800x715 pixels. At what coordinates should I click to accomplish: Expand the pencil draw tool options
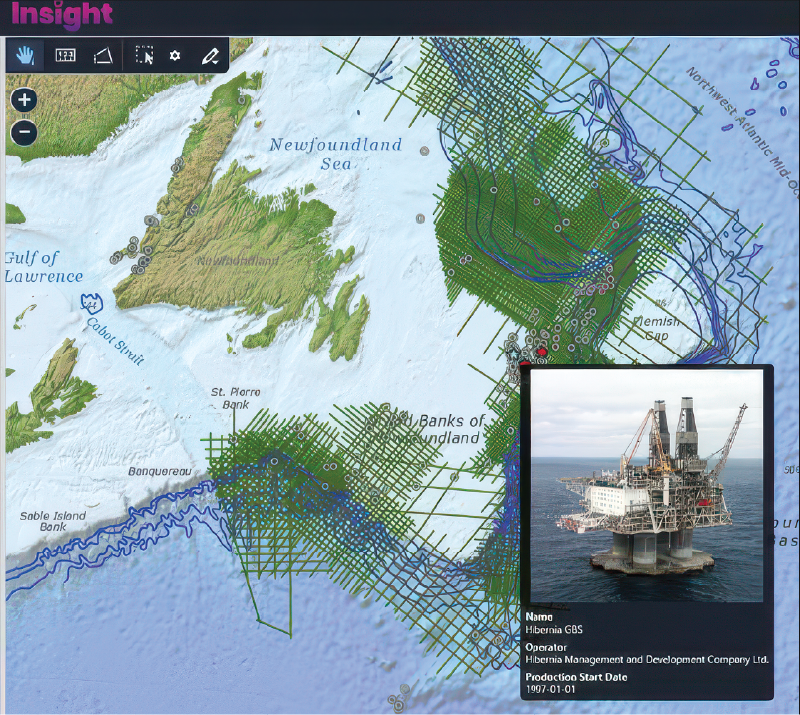coord(209,56)
